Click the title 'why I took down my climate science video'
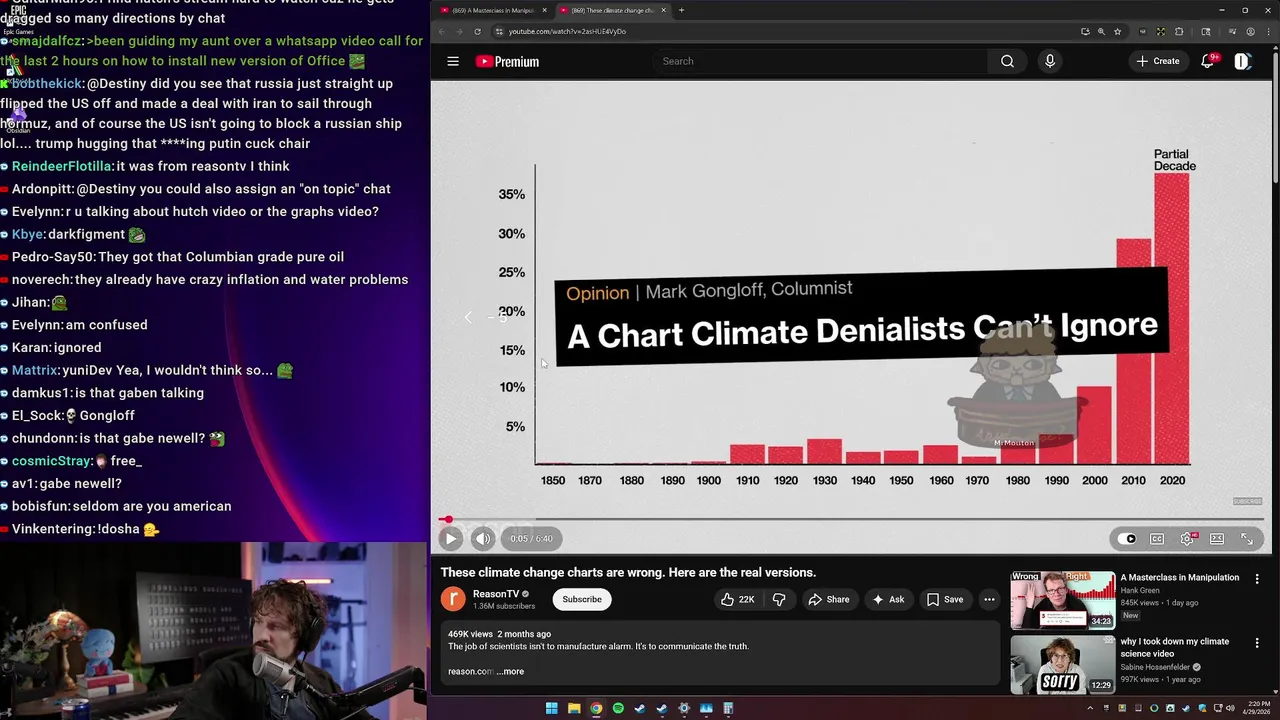Image resolution: width=1280 pixels, height=720 pixels. point(1175,647)
